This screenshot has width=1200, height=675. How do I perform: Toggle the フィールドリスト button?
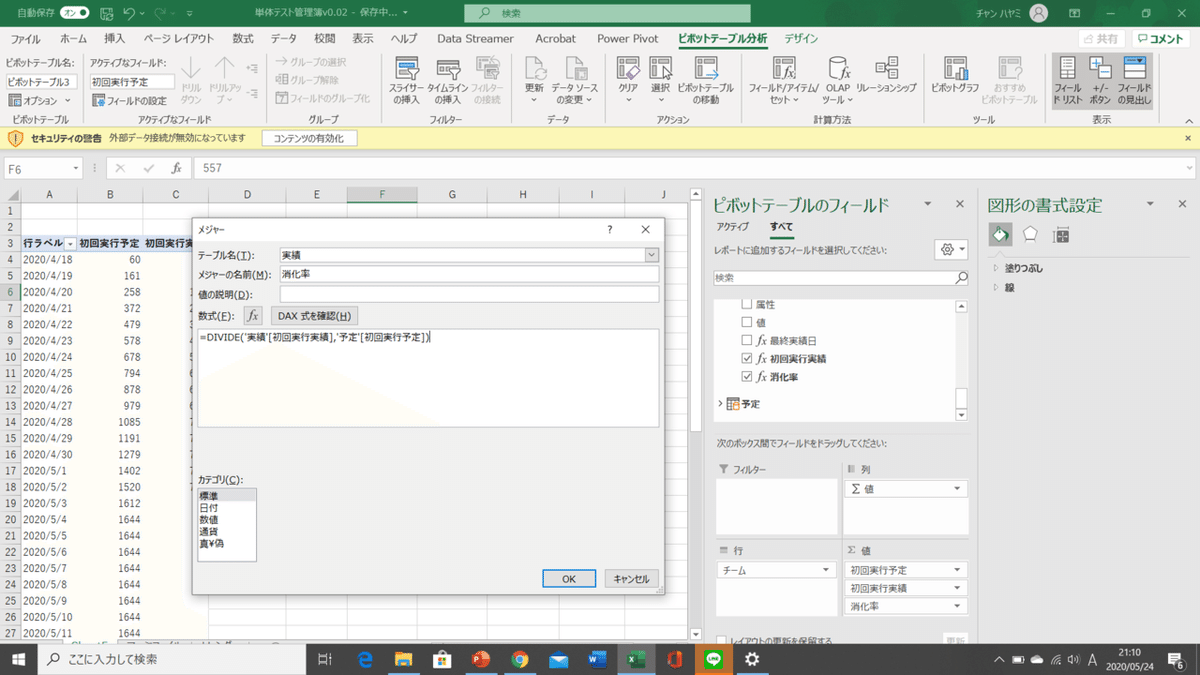[x=1067, y=81]
